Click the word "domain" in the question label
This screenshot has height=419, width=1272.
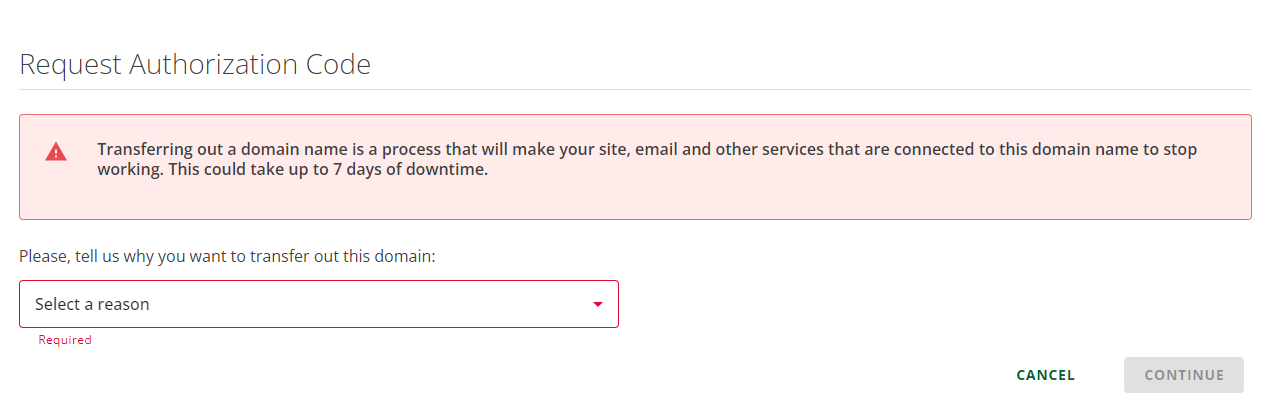point(406,256)
